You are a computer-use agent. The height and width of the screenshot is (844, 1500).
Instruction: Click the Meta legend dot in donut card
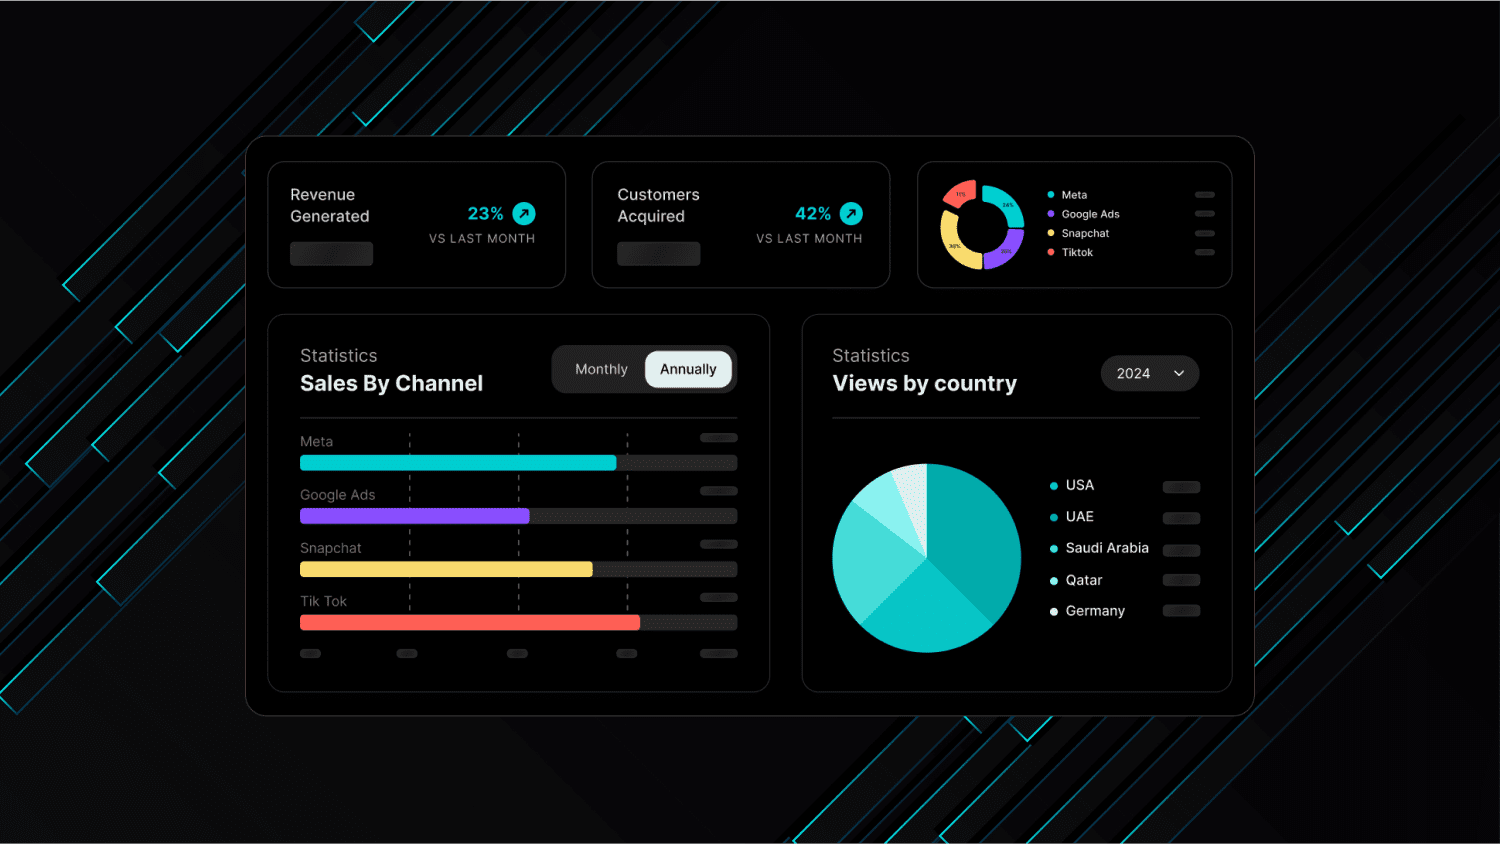click(x=1051, y=195)
